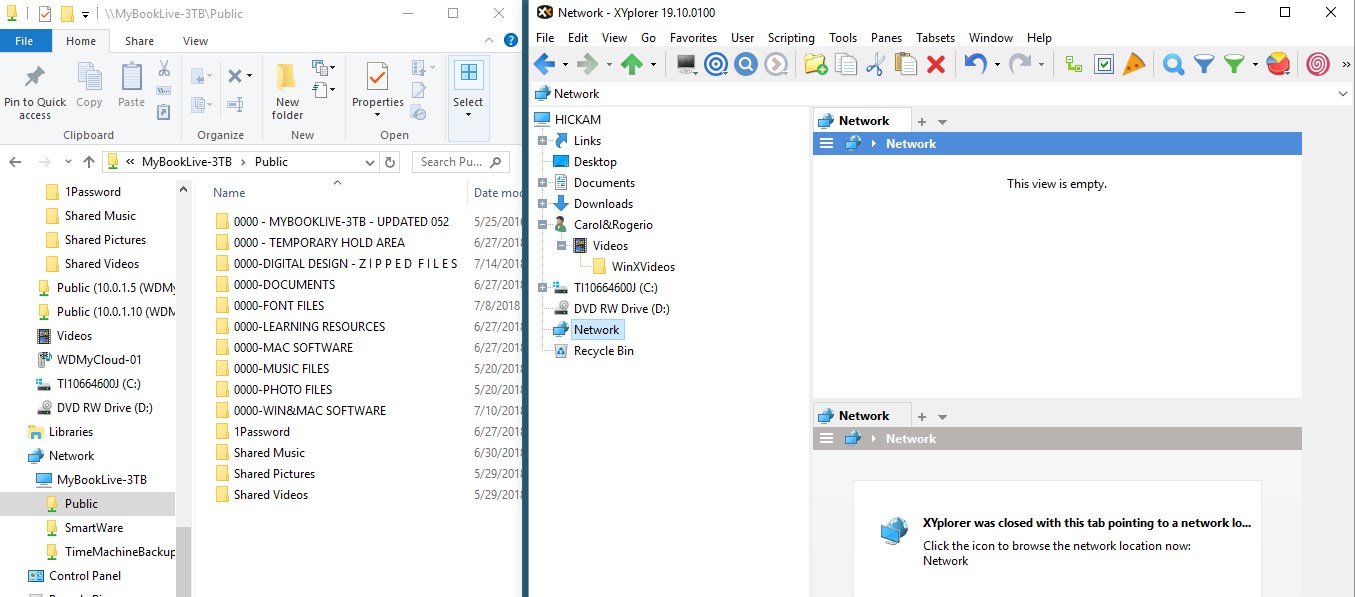The image size is (1355, 597).
Task: Create a new folder via XYplorer toolbar icon
Action: 815,64
